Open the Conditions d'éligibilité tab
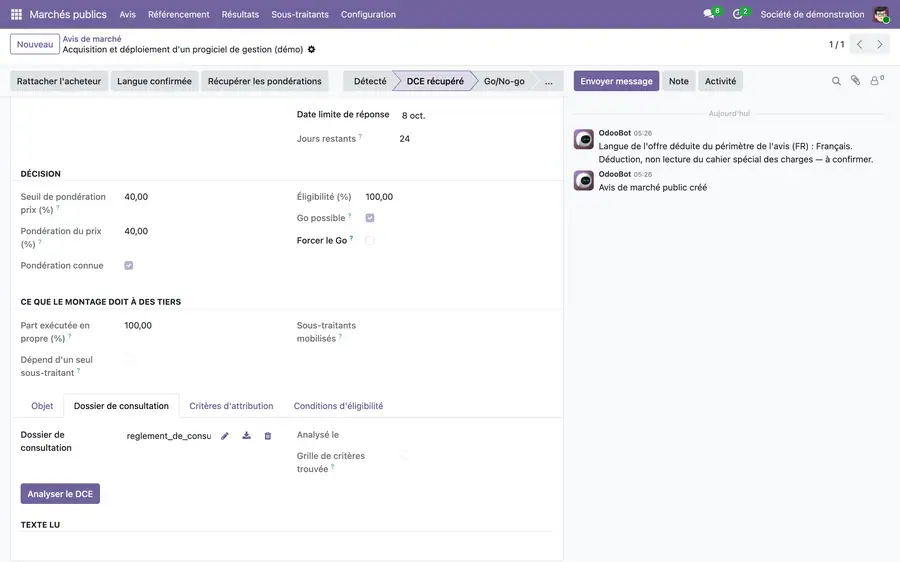 pyautogui.click(x=338, y=406)
